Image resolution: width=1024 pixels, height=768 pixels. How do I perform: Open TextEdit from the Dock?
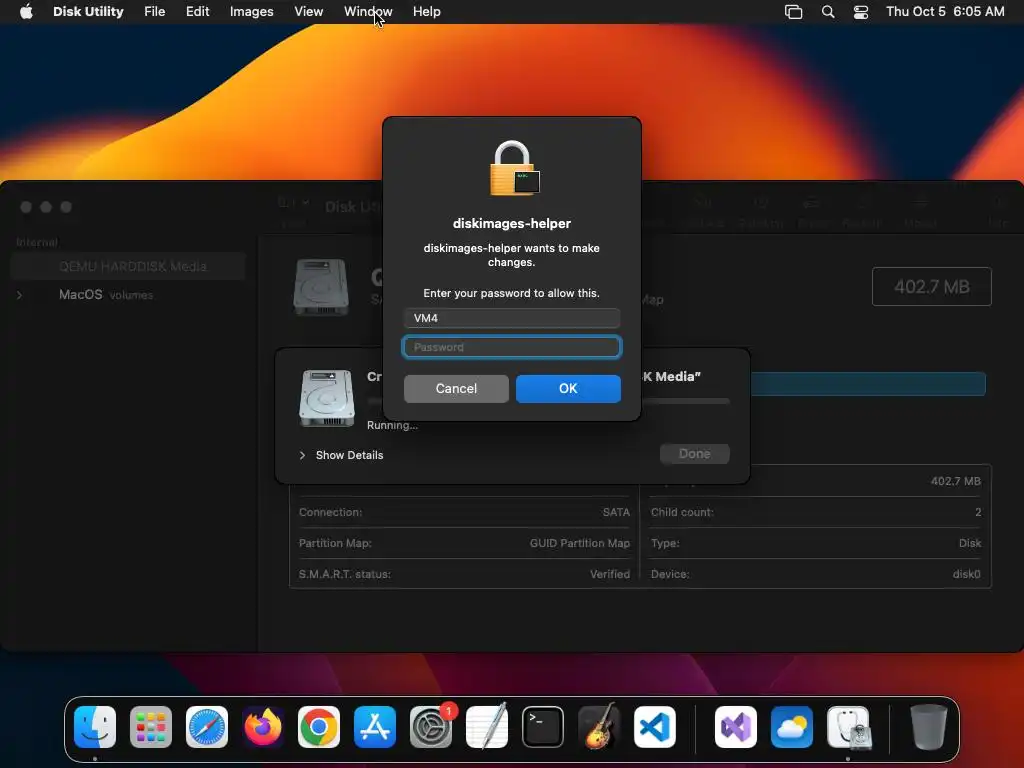[487, 727]
